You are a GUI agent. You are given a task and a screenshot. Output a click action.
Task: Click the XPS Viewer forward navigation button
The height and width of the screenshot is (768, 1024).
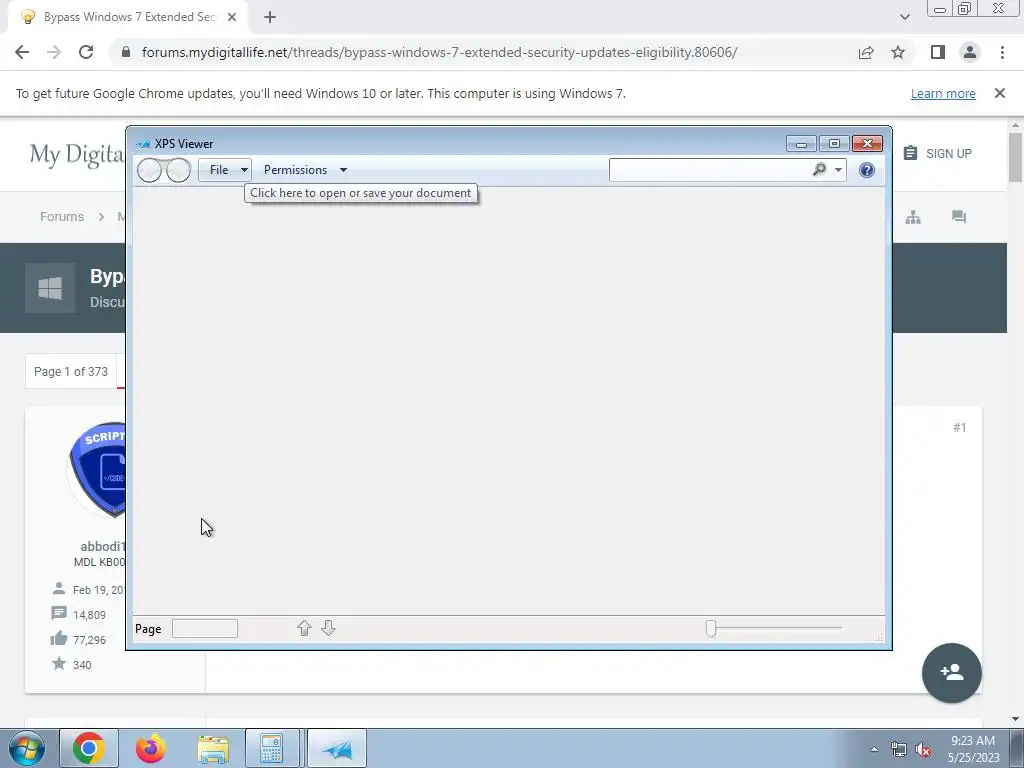click(178, 170)
